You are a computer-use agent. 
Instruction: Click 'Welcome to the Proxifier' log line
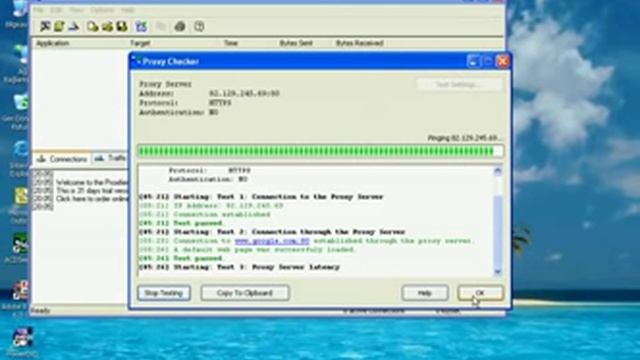click(x=92, y=182)
